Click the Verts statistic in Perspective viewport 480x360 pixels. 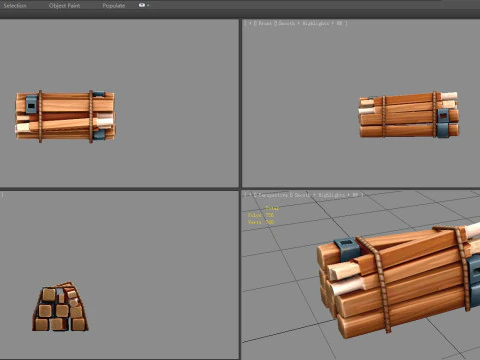(261, 222)
